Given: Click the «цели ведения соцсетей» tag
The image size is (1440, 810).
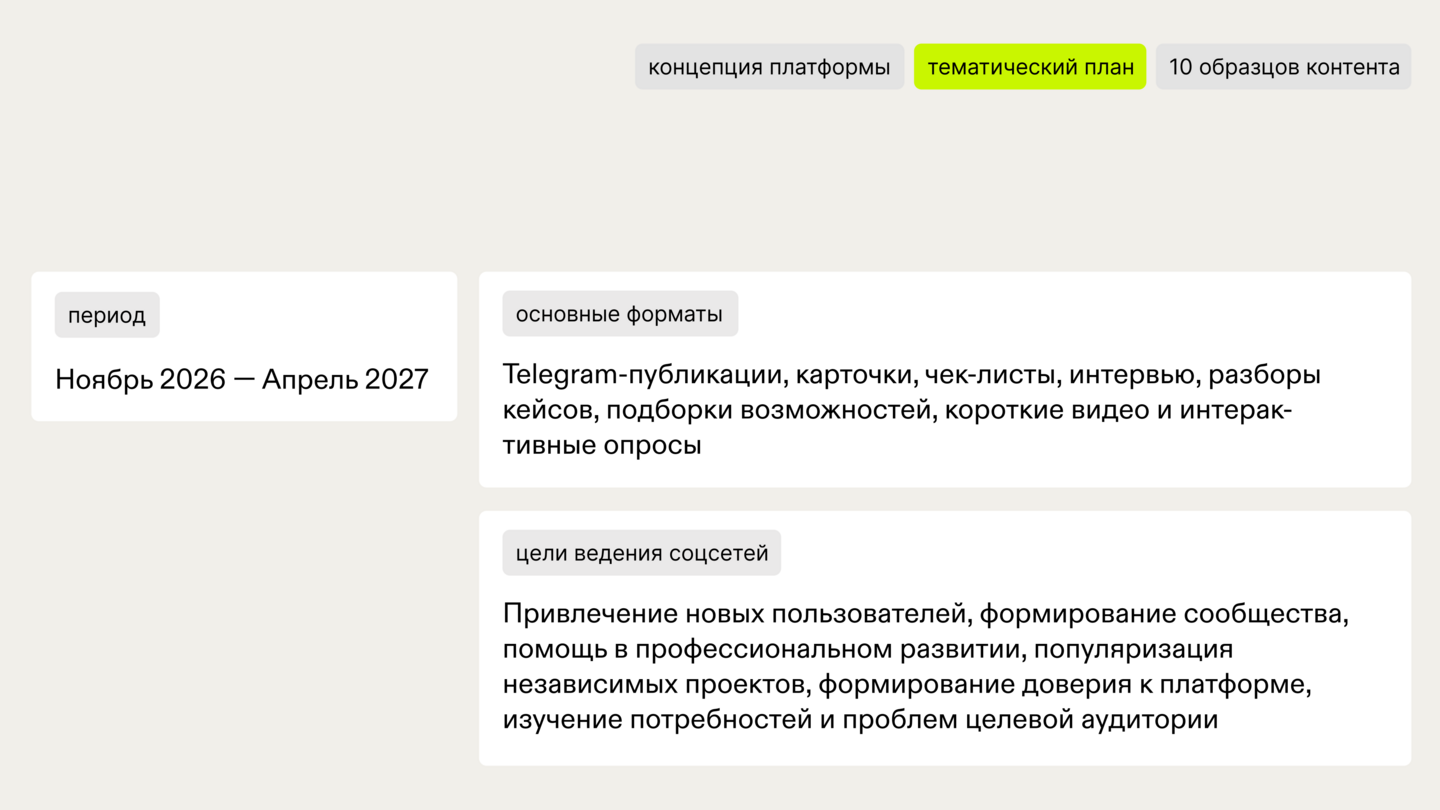Looking at the screenshot, I should pos(642,553).
